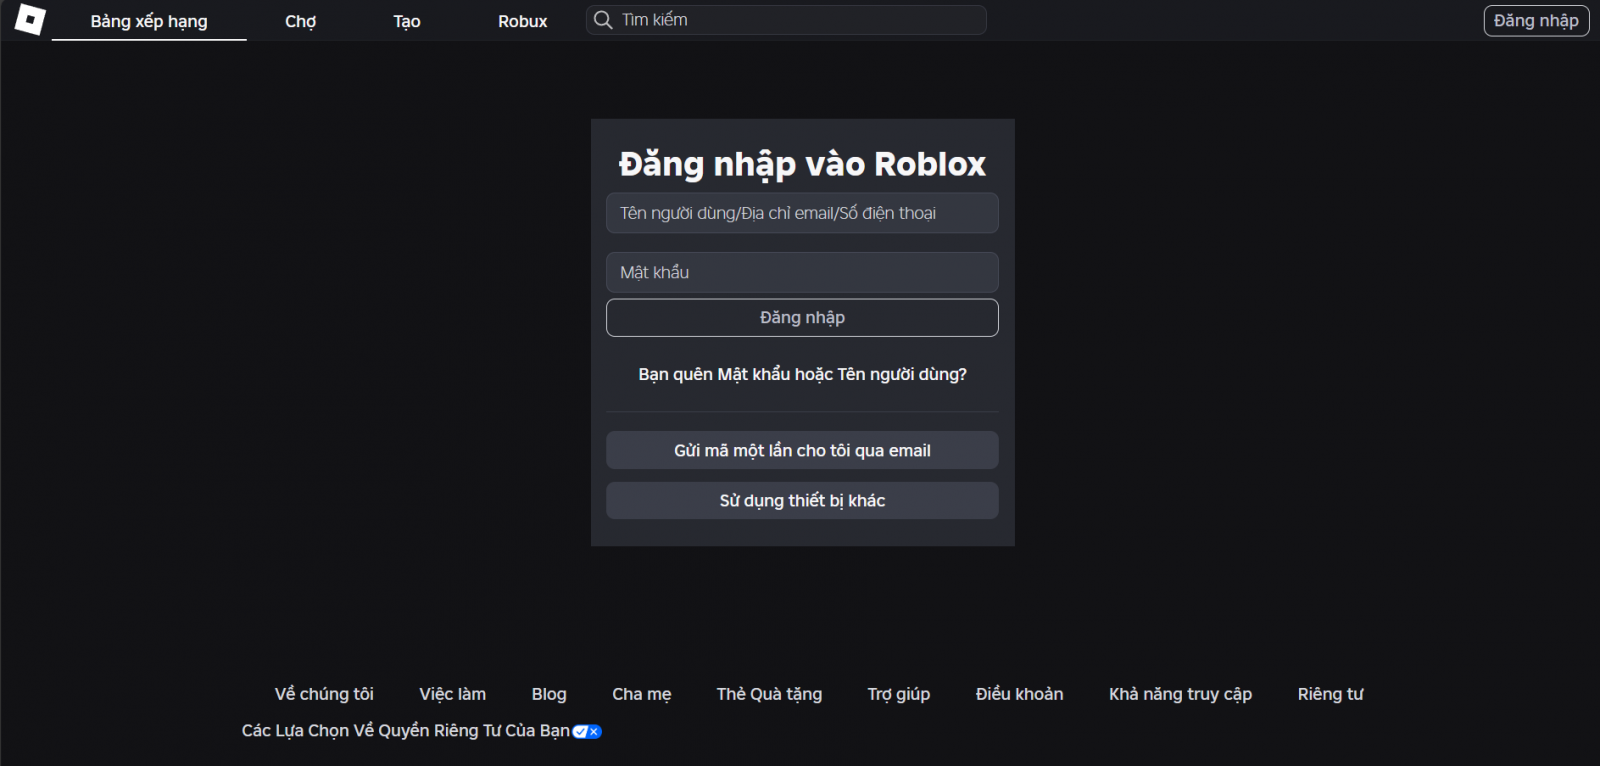Open the Trợ giúp footer link
This screenshot has height=766, width=1600.
pyautogui.click(x=898, y=694)
